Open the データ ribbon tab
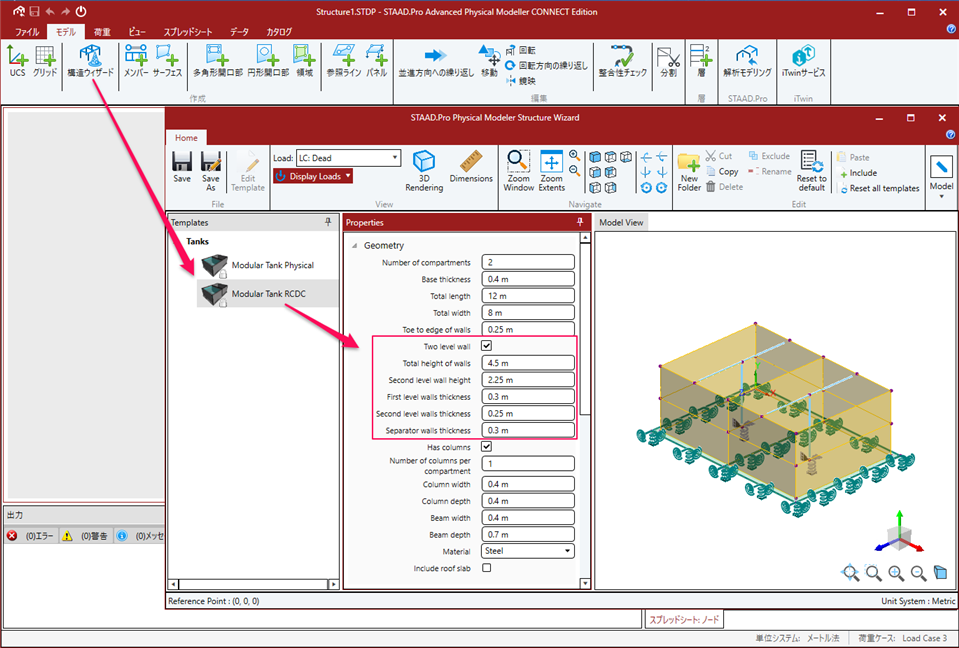 [239, 32]
